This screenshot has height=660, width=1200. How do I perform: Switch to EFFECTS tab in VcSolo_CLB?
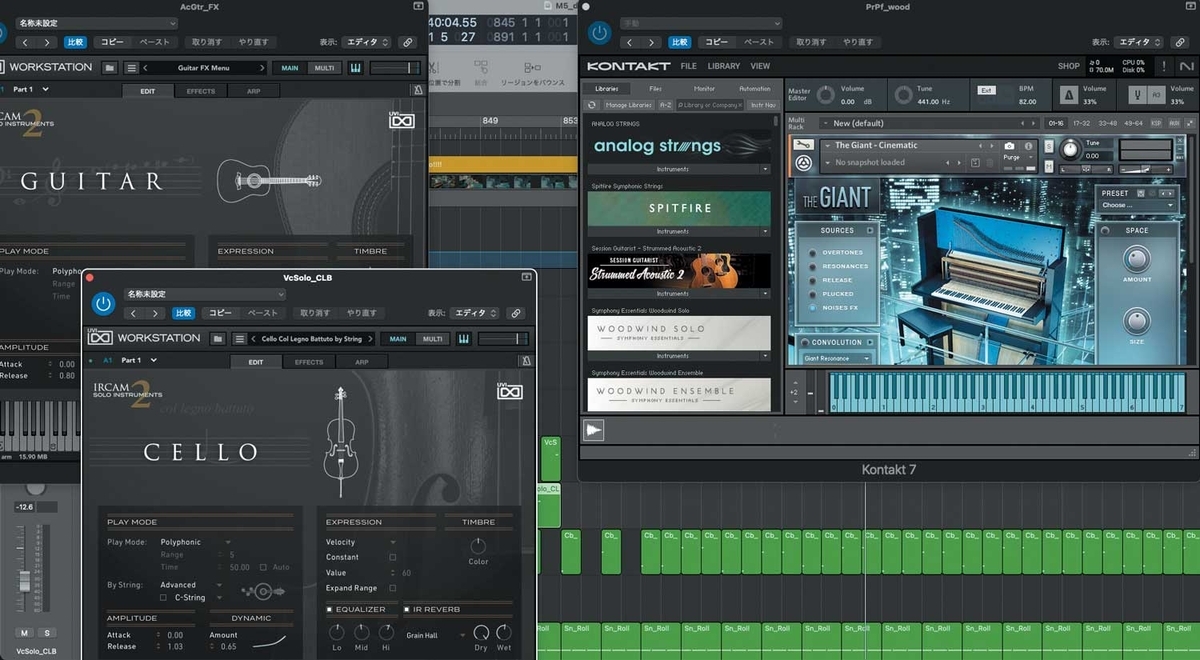click(x=309, y=362)
